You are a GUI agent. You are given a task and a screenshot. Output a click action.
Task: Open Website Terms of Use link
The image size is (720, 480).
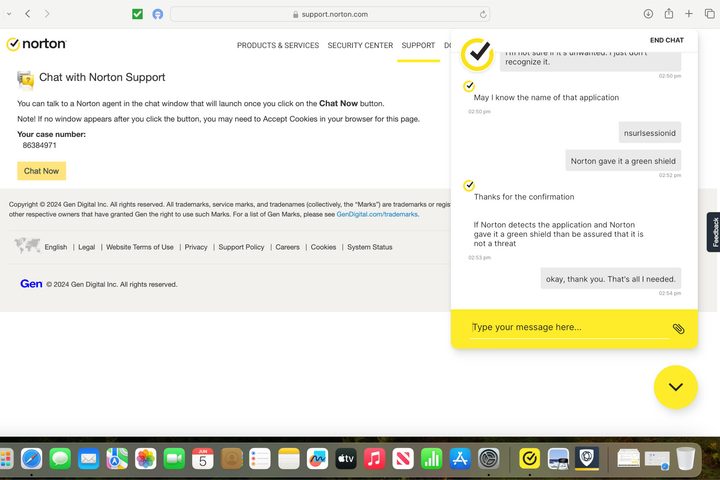(x=140, y=247)
